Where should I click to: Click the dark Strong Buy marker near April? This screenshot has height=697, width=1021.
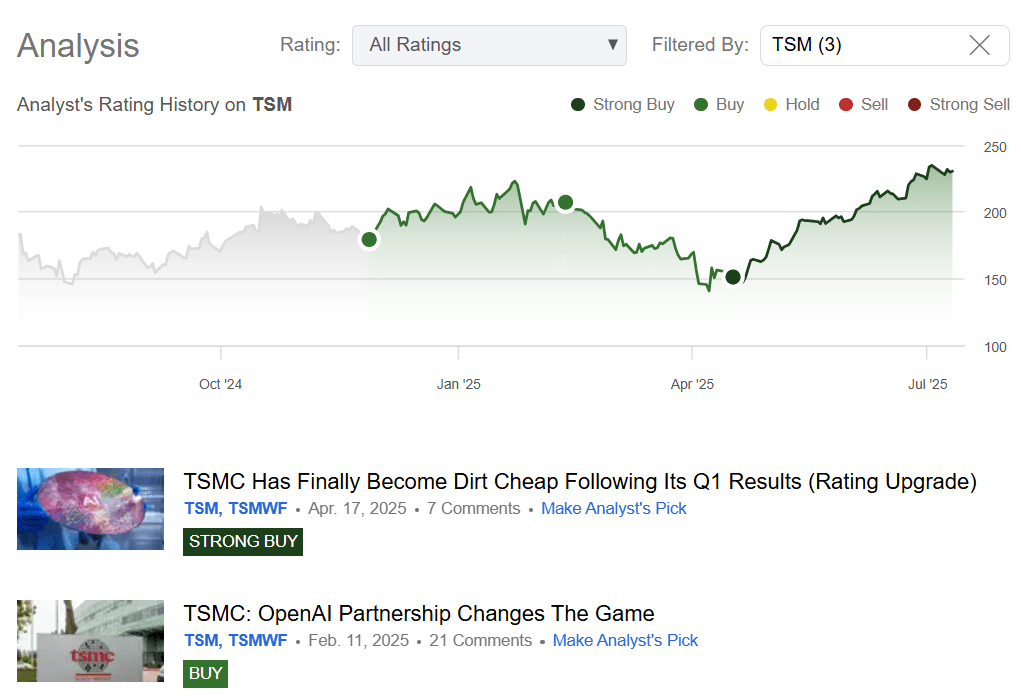(x=732, y=277)
